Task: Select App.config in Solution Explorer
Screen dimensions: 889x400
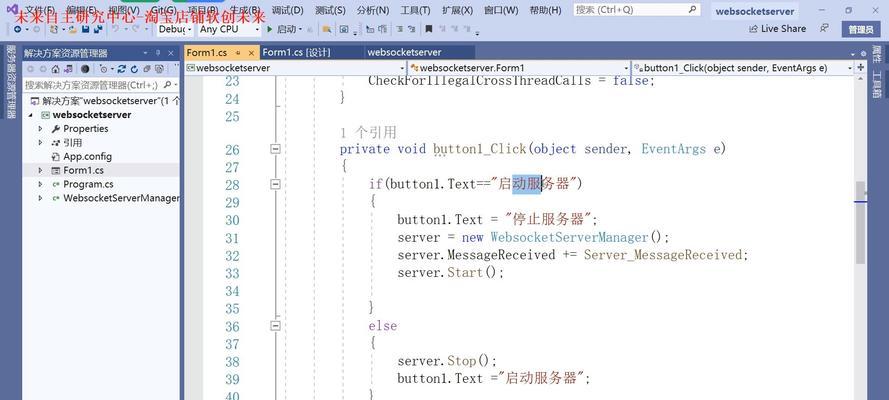Action: 87,156
